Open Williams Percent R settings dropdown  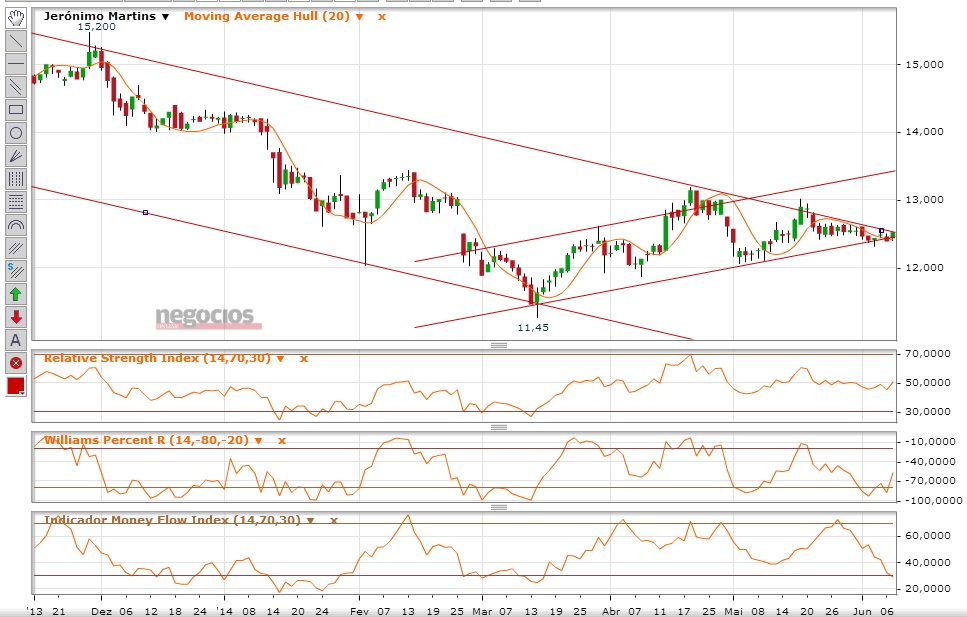coord(258,441)
